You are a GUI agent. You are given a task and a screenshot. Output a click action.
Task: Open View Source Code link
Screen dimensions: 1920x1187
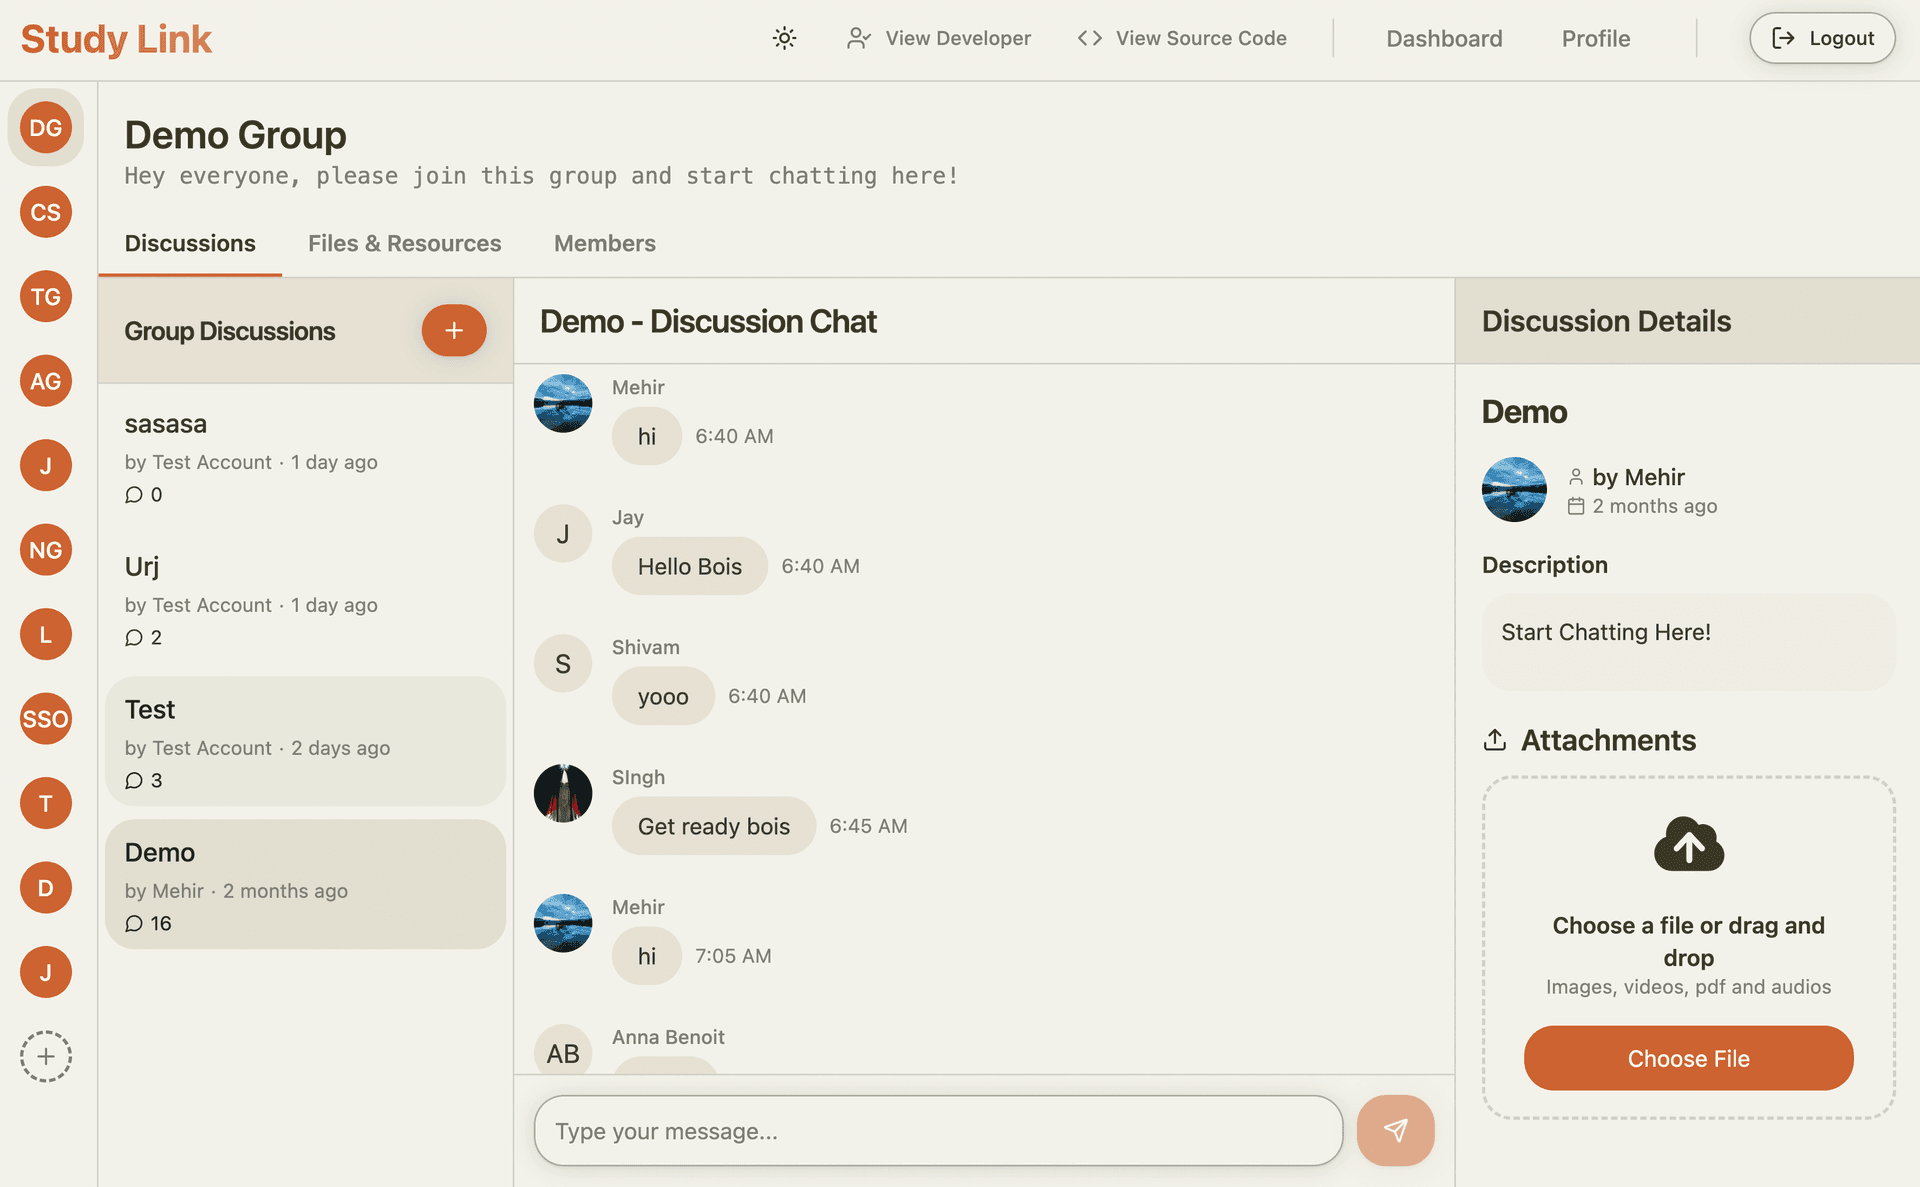[x=1182, y=38]
